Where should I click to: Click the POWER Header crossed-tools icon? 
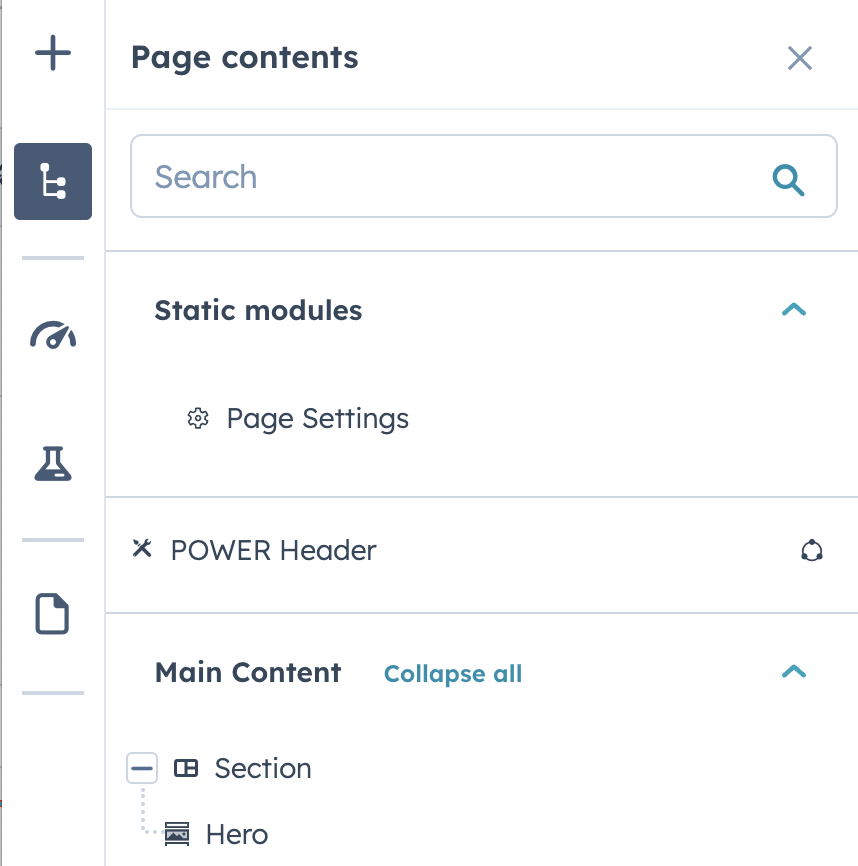click(142, 549)
